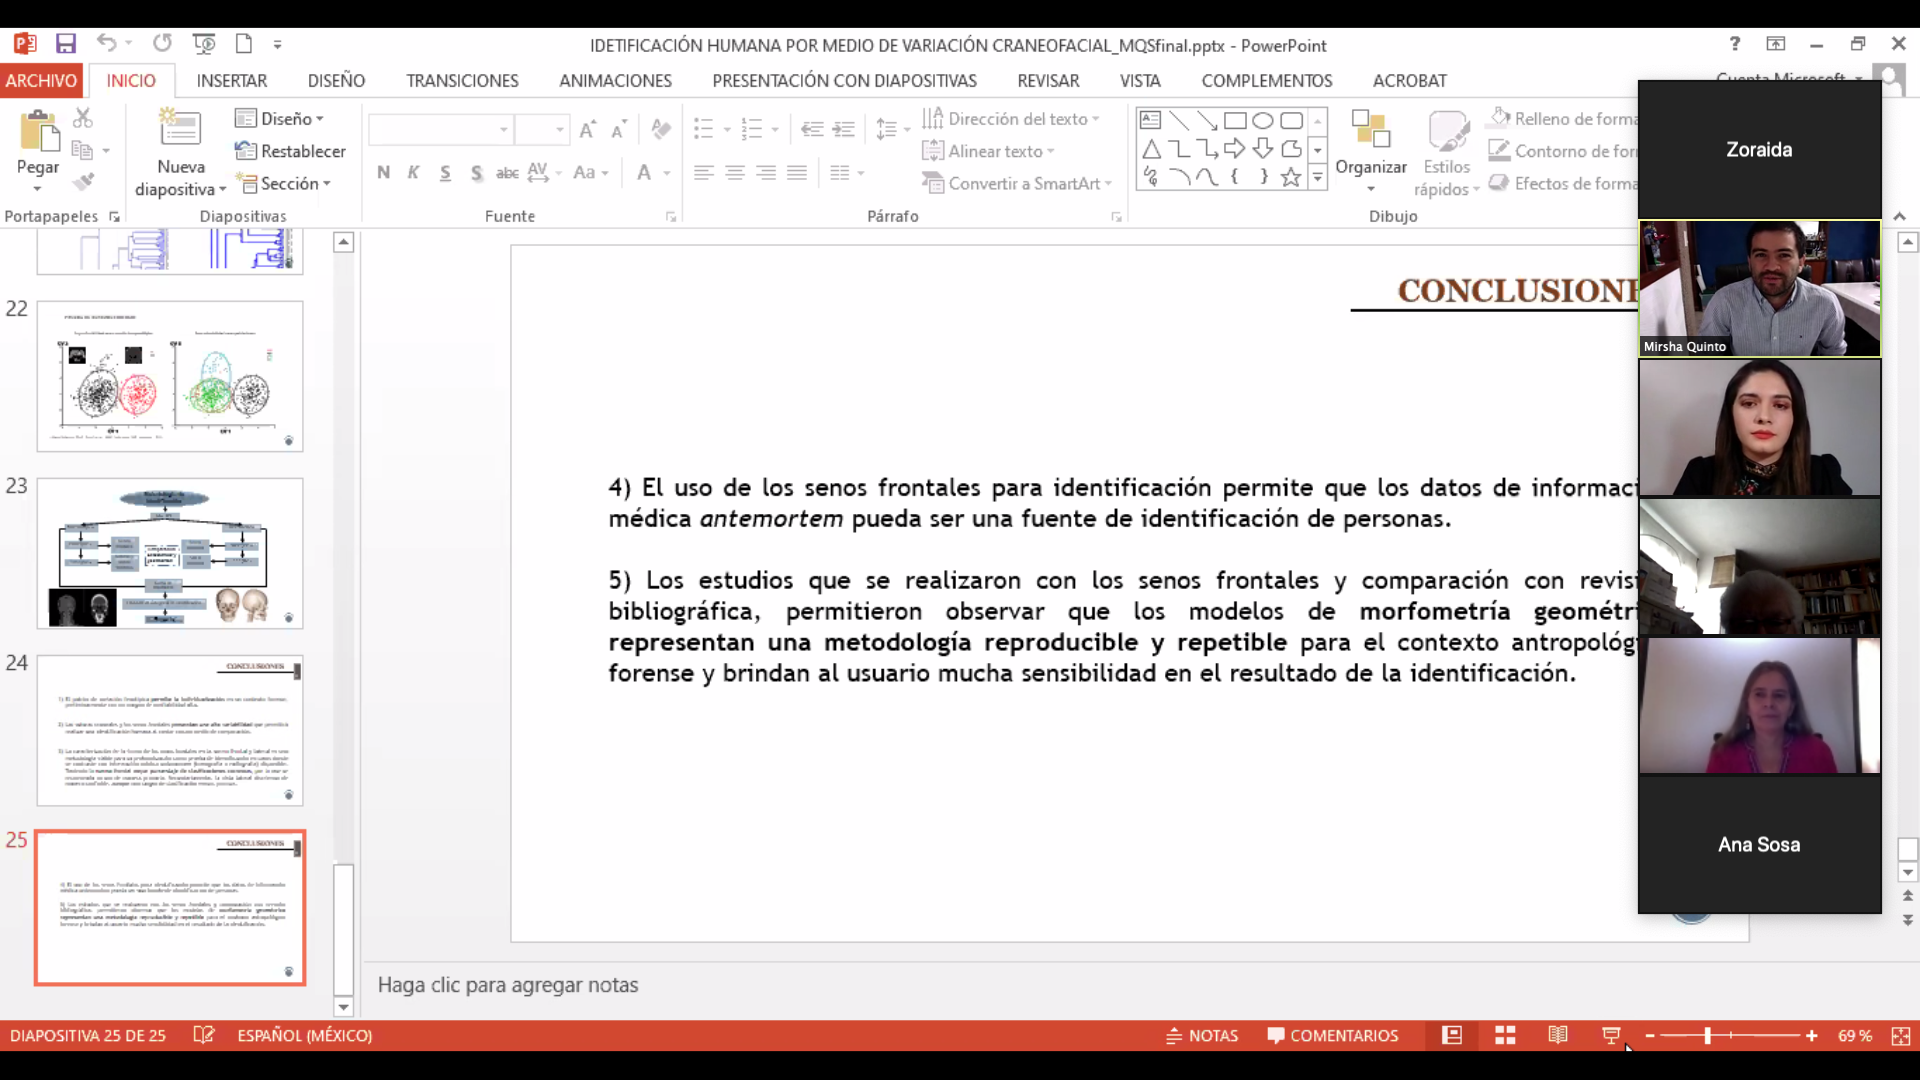1920x1080 pixels.
Task: Click the Nueva diapositiva icon
Action: 181,129
